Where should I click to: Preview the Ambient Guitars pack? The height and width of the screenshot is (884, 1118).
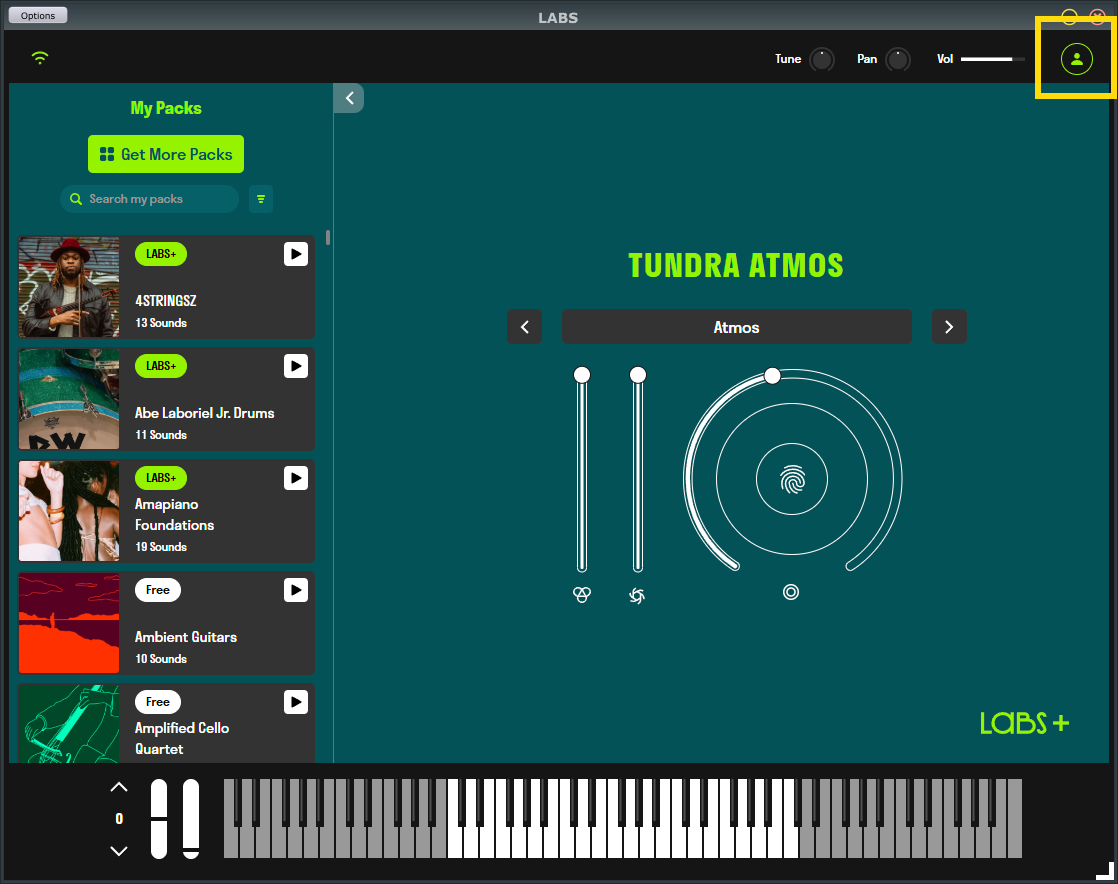coord(296,590)
